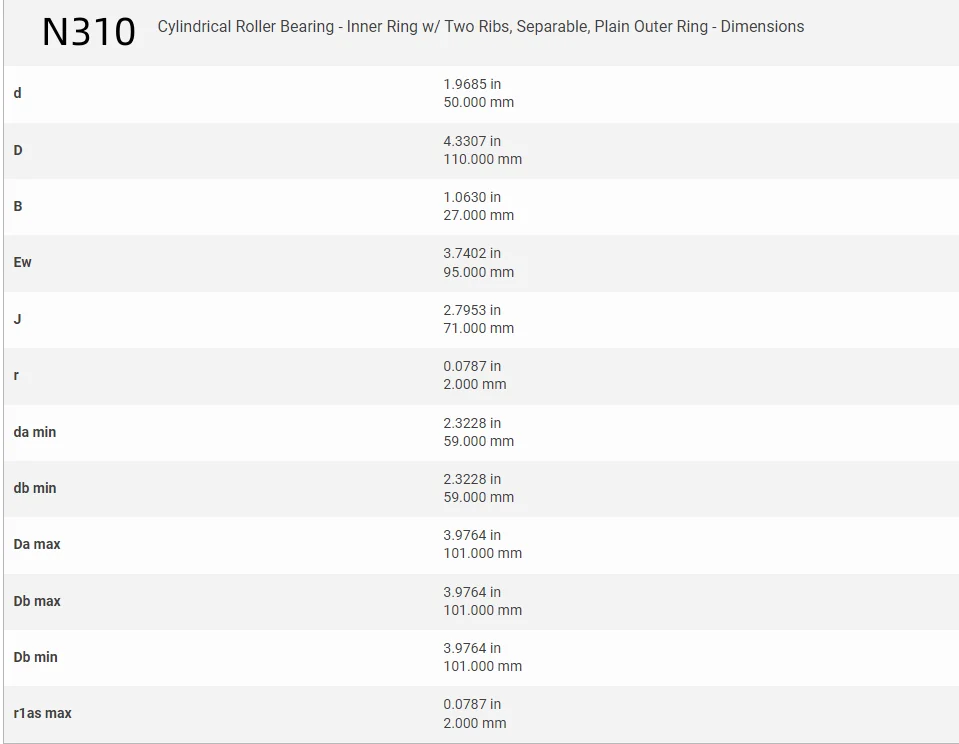
Task: Click the N310 bearing title
Action: pyautogui.click(x=89, y=32)
